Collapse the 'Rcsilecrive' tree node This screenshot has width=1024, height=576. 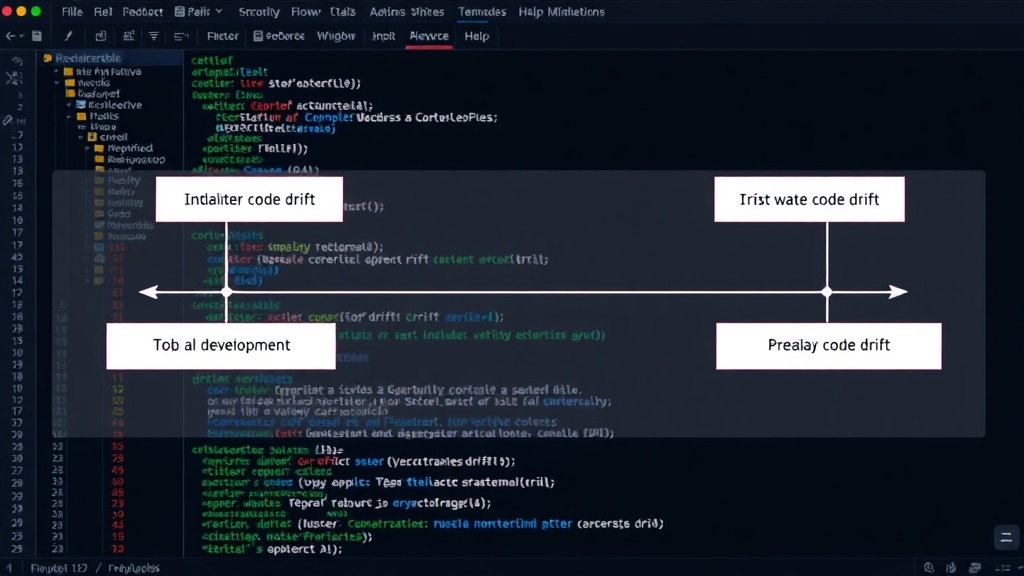coord(69,104)
